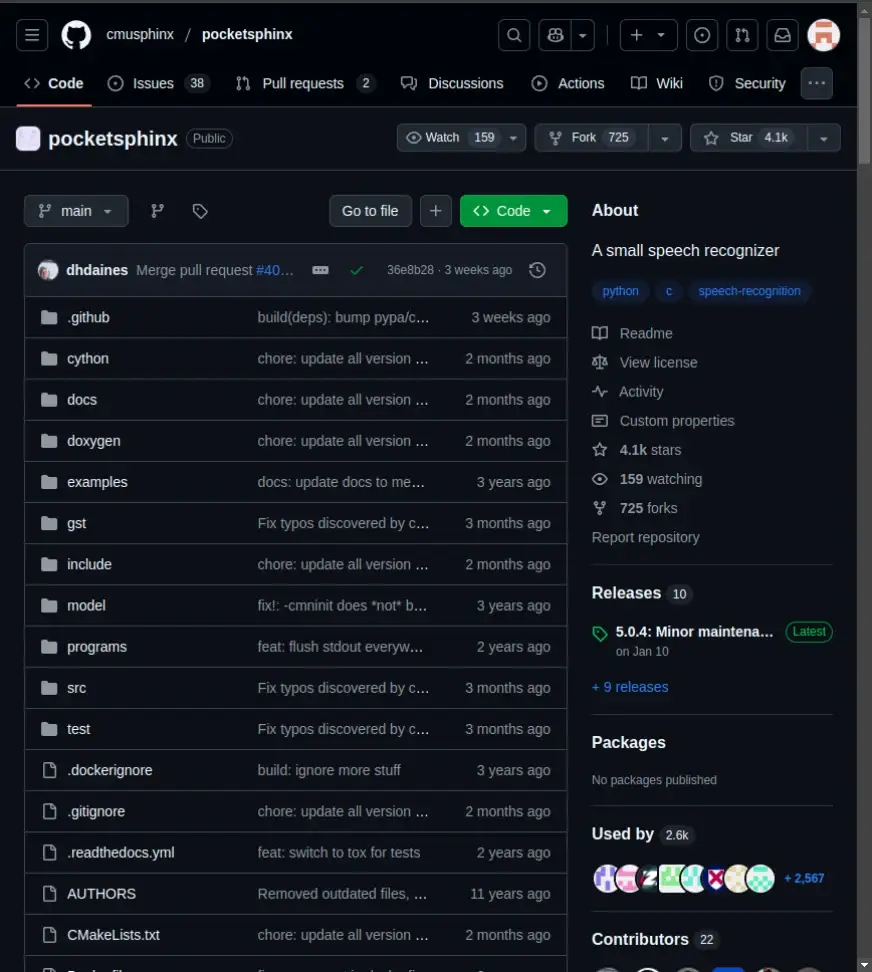
Task: Open the .dockerignore file
Action: pos(110,770)
